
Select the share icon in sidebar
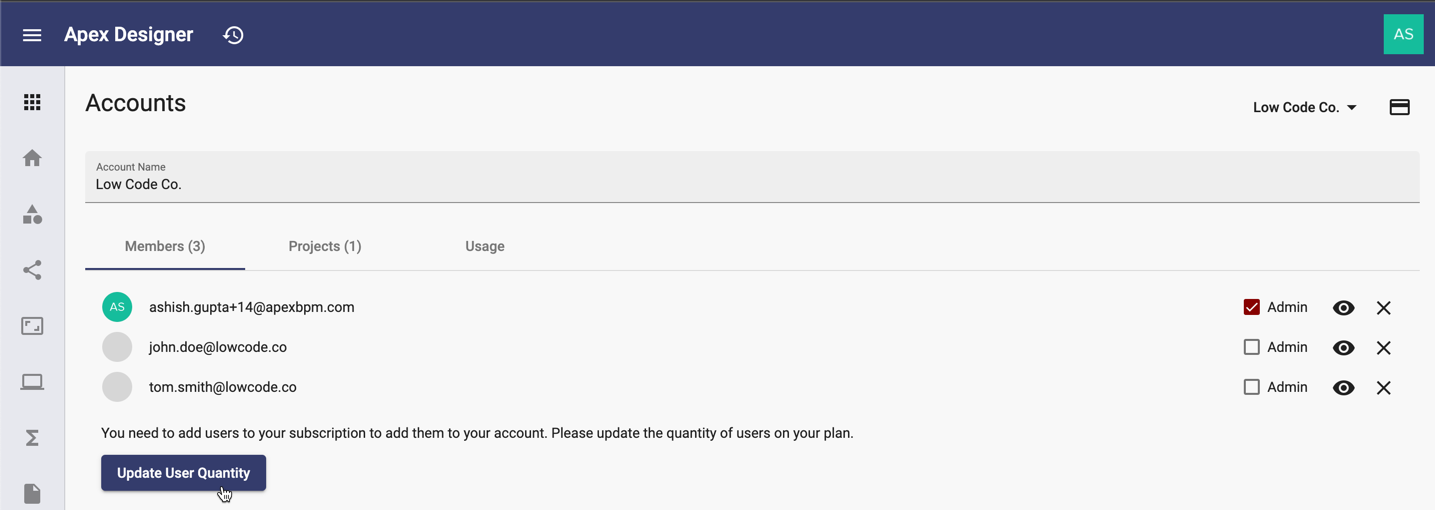point(32,270)
